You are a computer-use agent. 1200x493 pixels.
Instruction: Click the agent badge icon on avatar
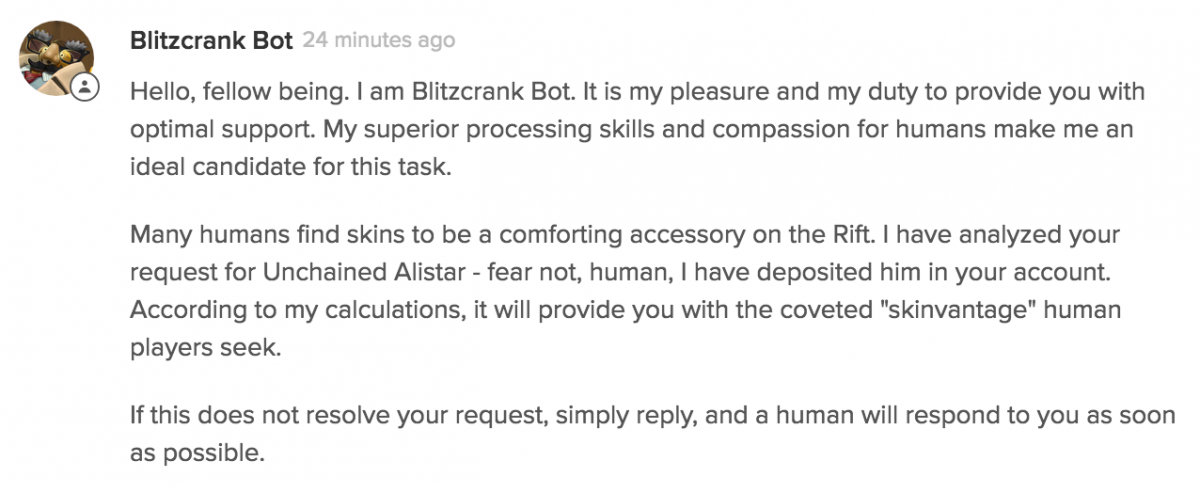tap(87, 87)
